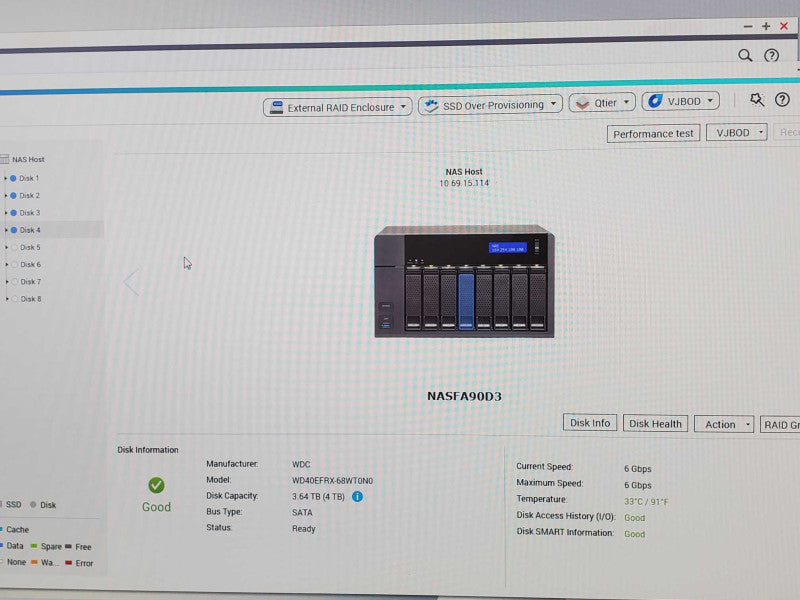Click the Manufacturer value WDC

pos(301,464)
